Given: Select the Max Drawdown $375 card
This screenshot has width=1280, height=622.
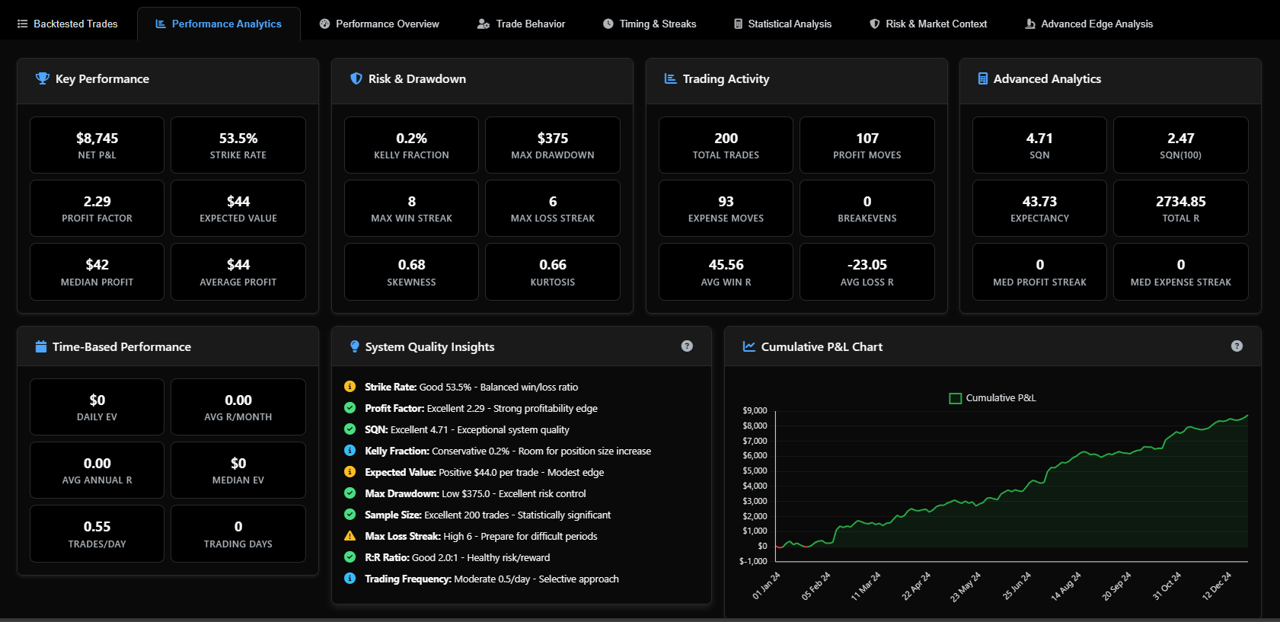Looking at the screenshot, I should (x=553, y=145).
